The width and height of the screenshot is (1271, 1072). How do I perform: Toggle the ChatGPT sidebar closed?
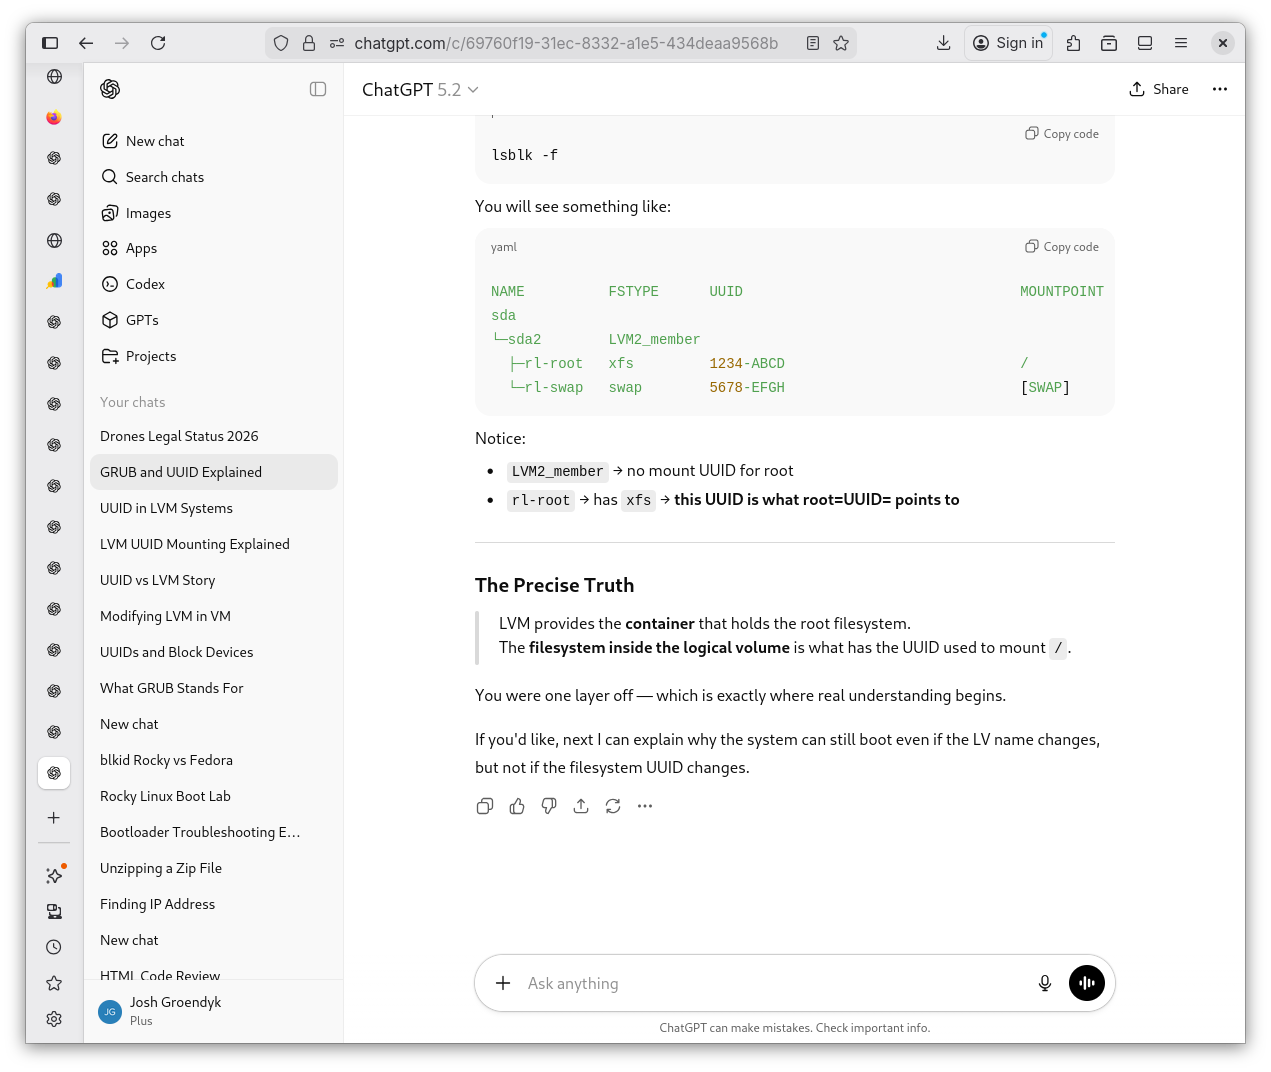(x=318, y=89)
